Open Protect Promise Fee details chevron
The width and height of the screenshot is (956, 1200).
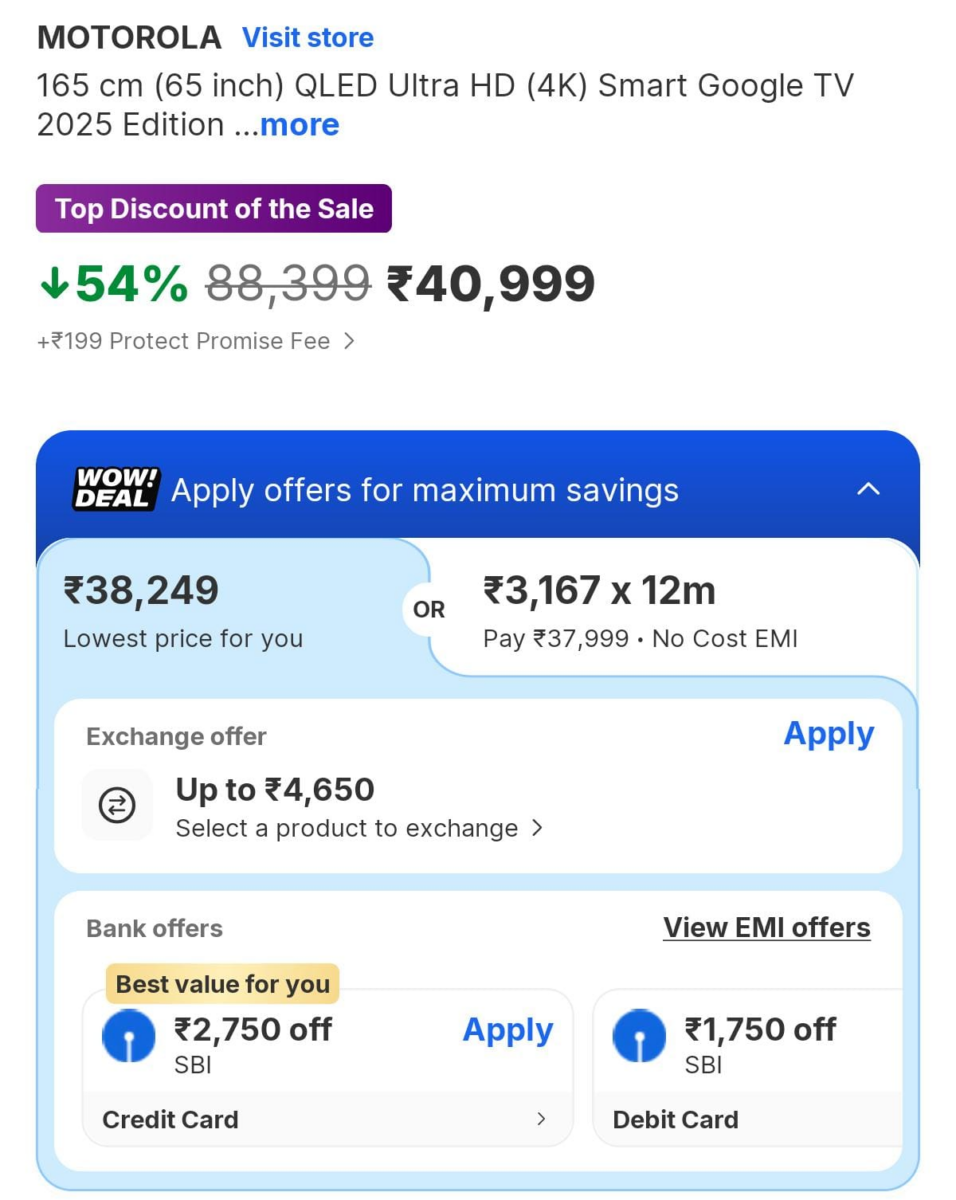click(x=349, y=341)
